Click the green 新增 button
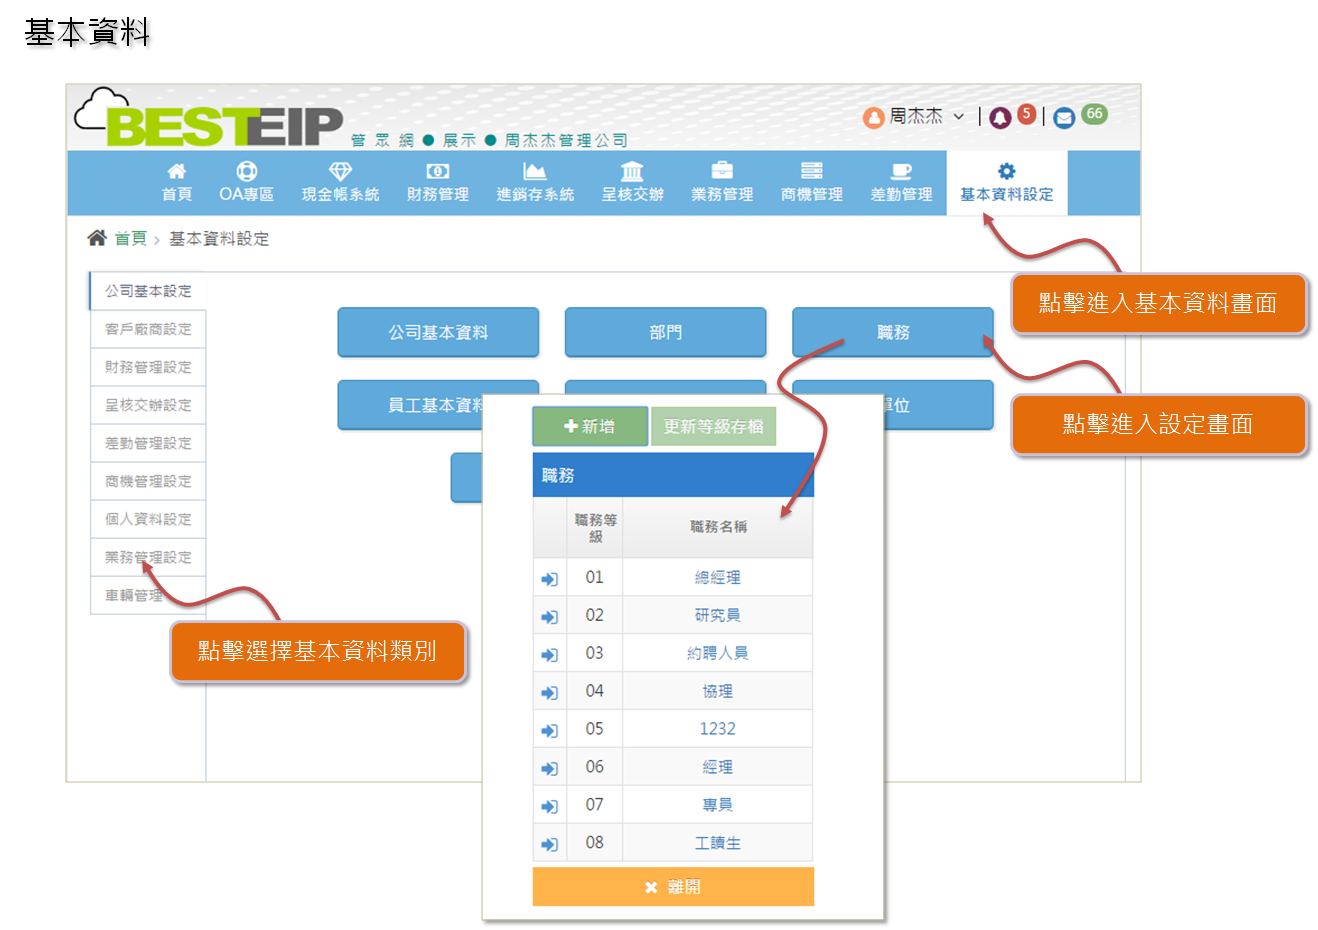 (589, 426)
